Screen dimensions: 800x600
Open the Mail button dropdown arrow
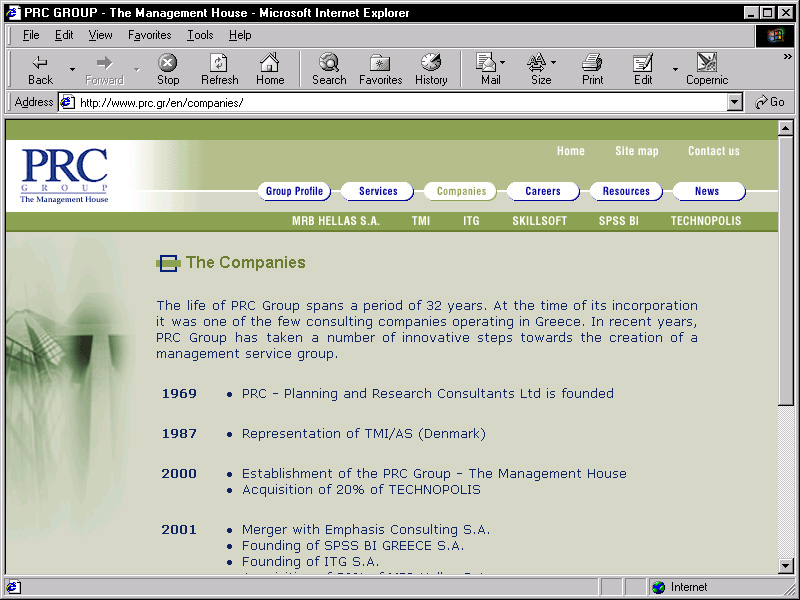tap(503, 62)
